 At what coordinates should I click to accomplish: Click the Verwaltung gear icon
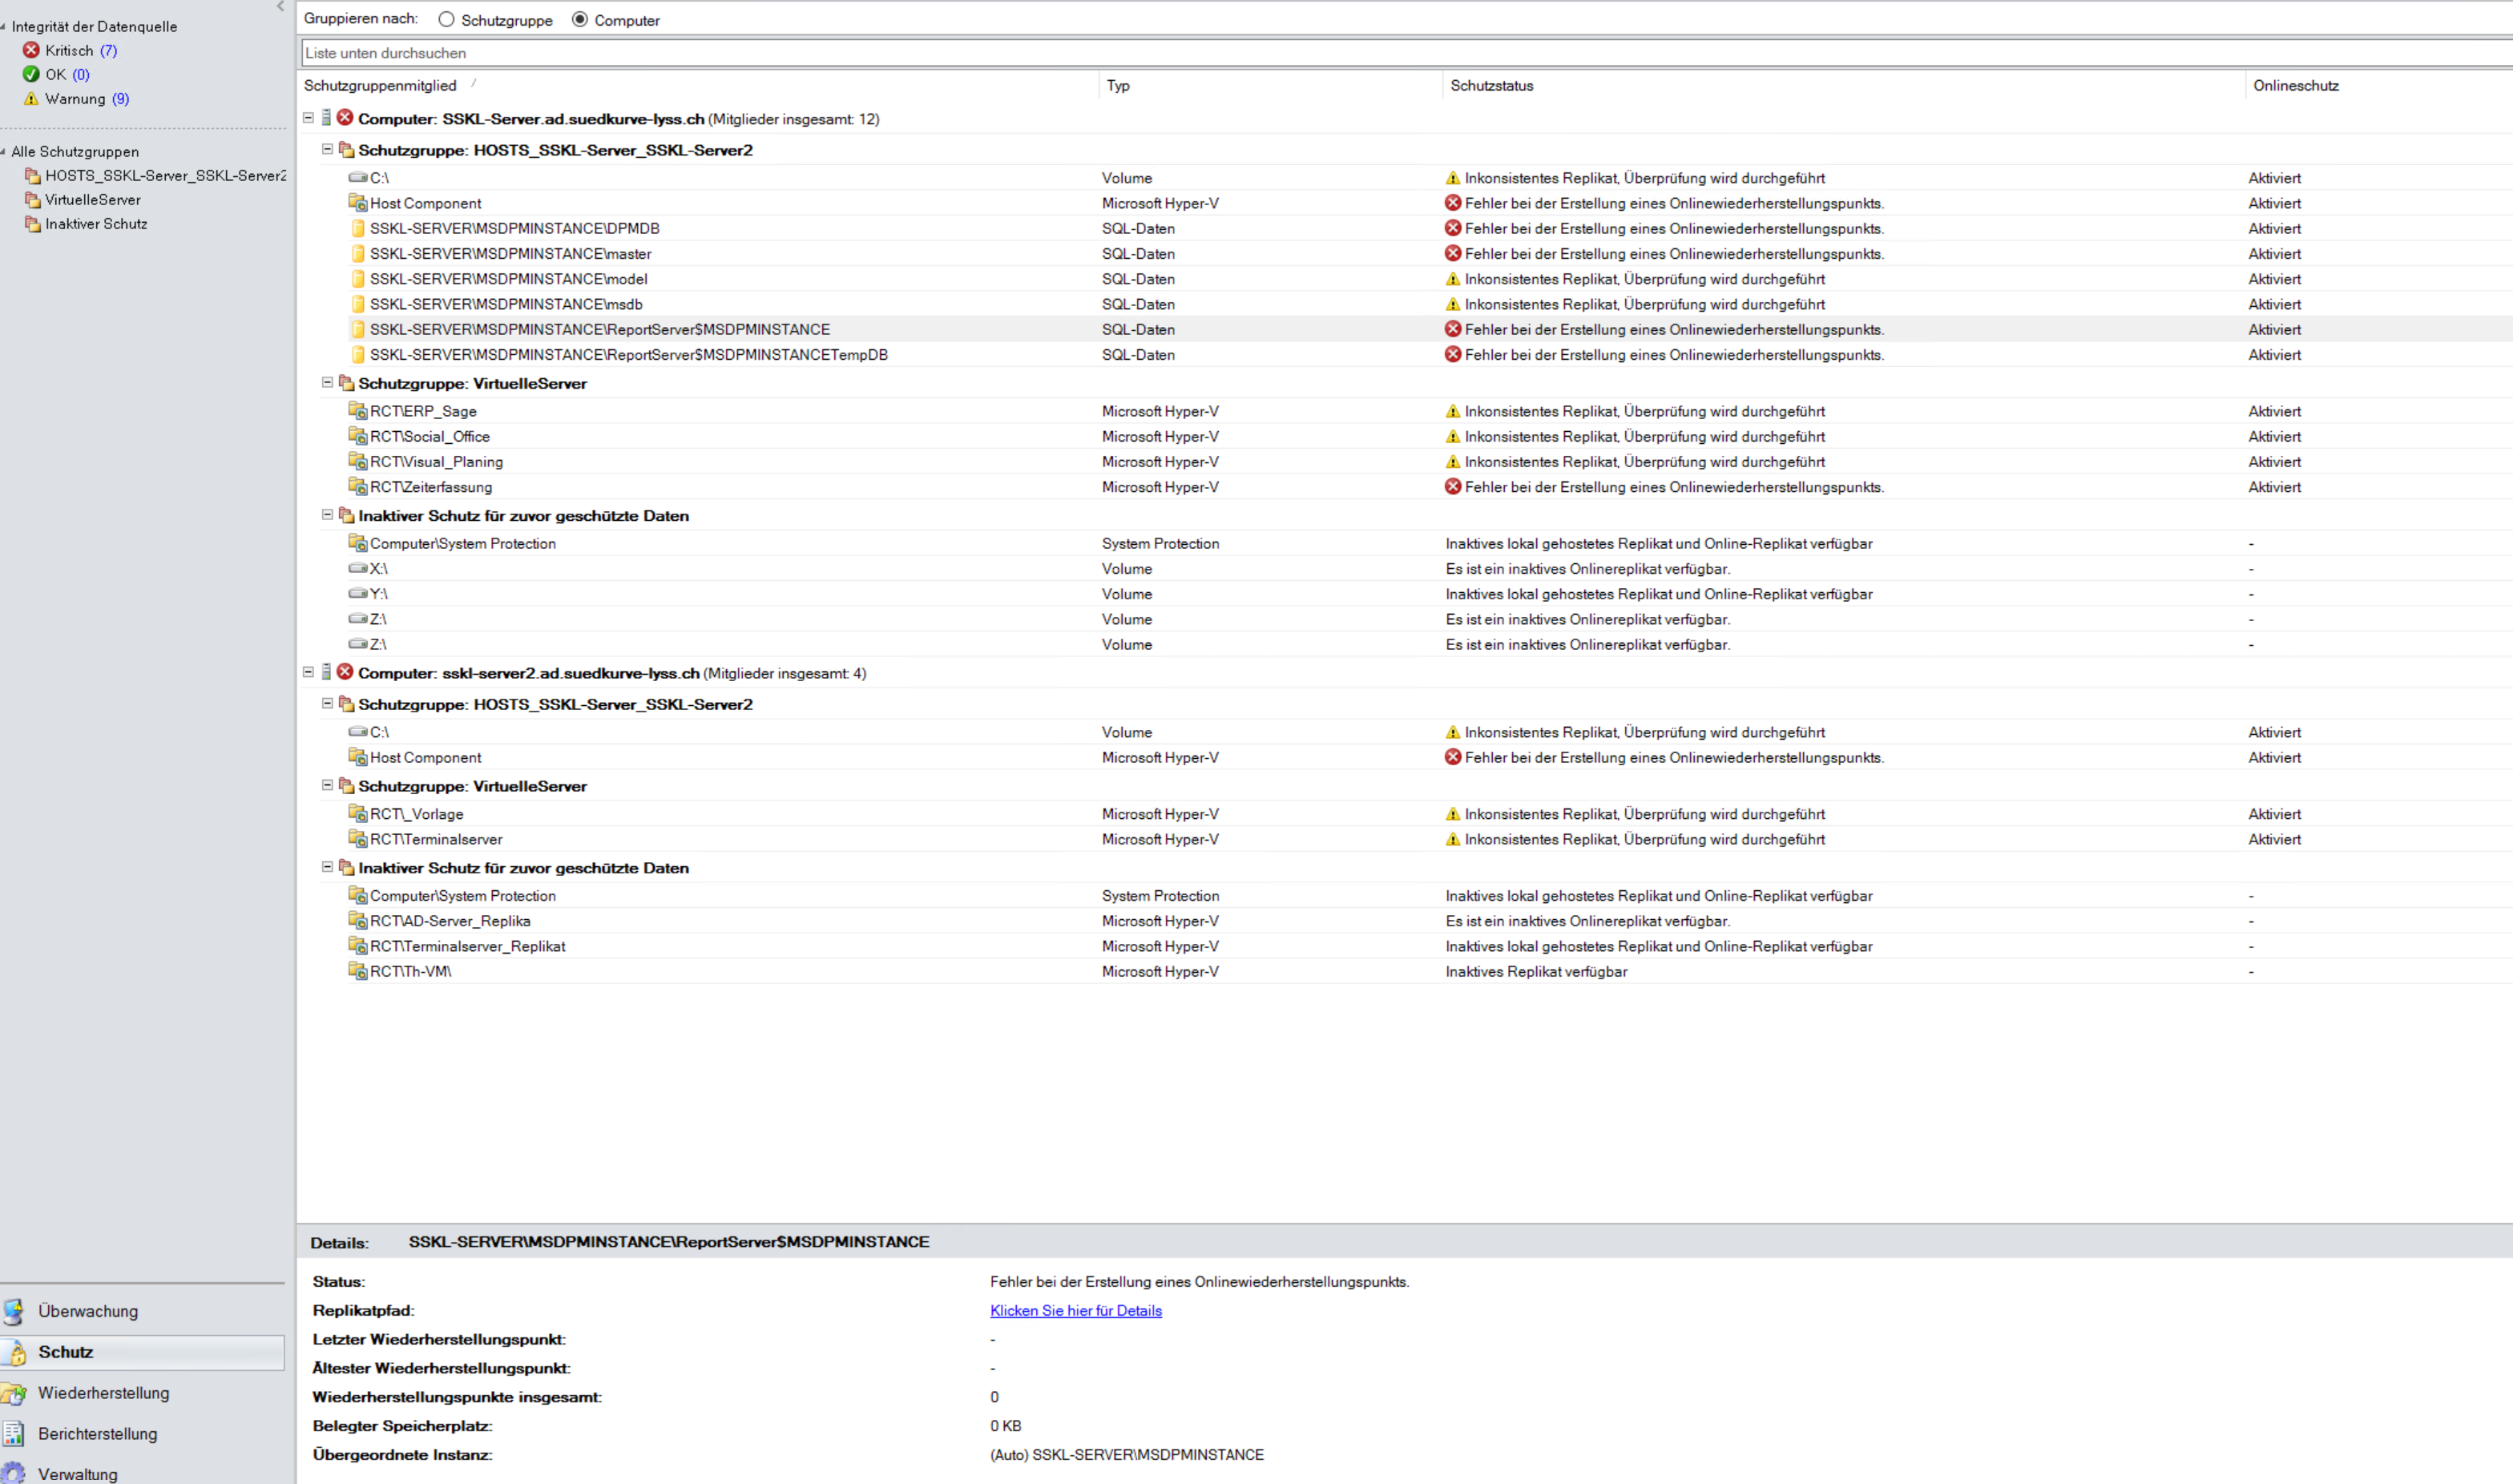(13, 1474)
